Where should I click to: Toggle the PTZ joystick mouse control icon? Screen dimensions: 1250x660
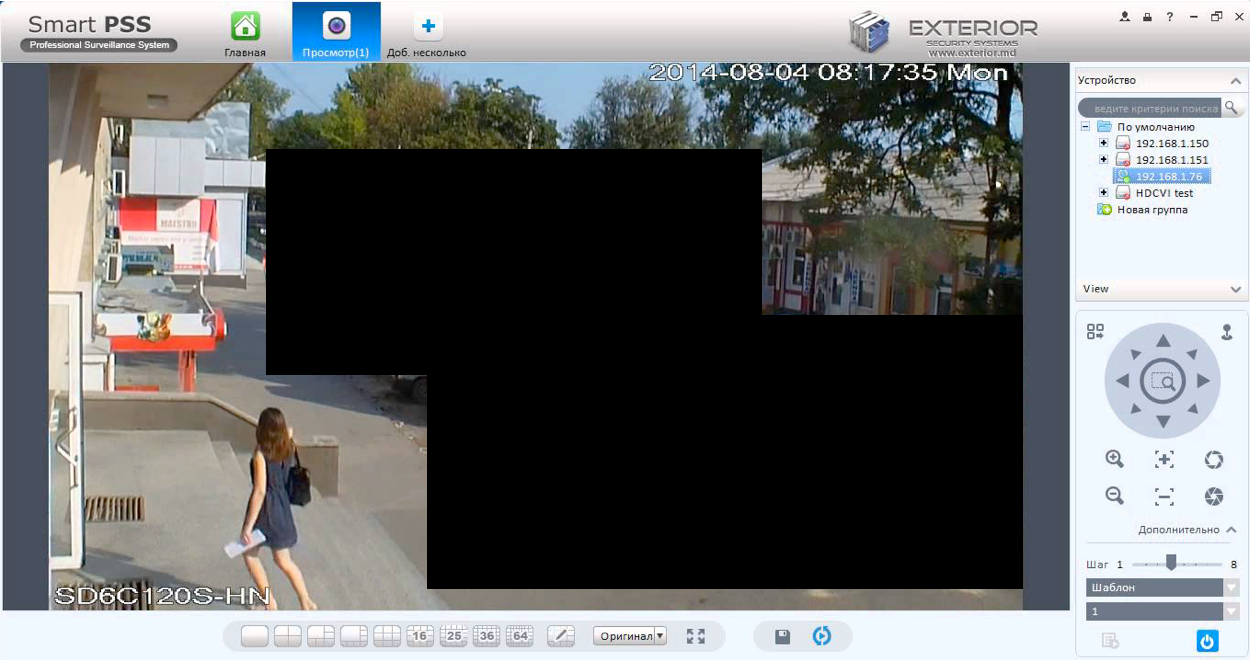coord(1227,332)
